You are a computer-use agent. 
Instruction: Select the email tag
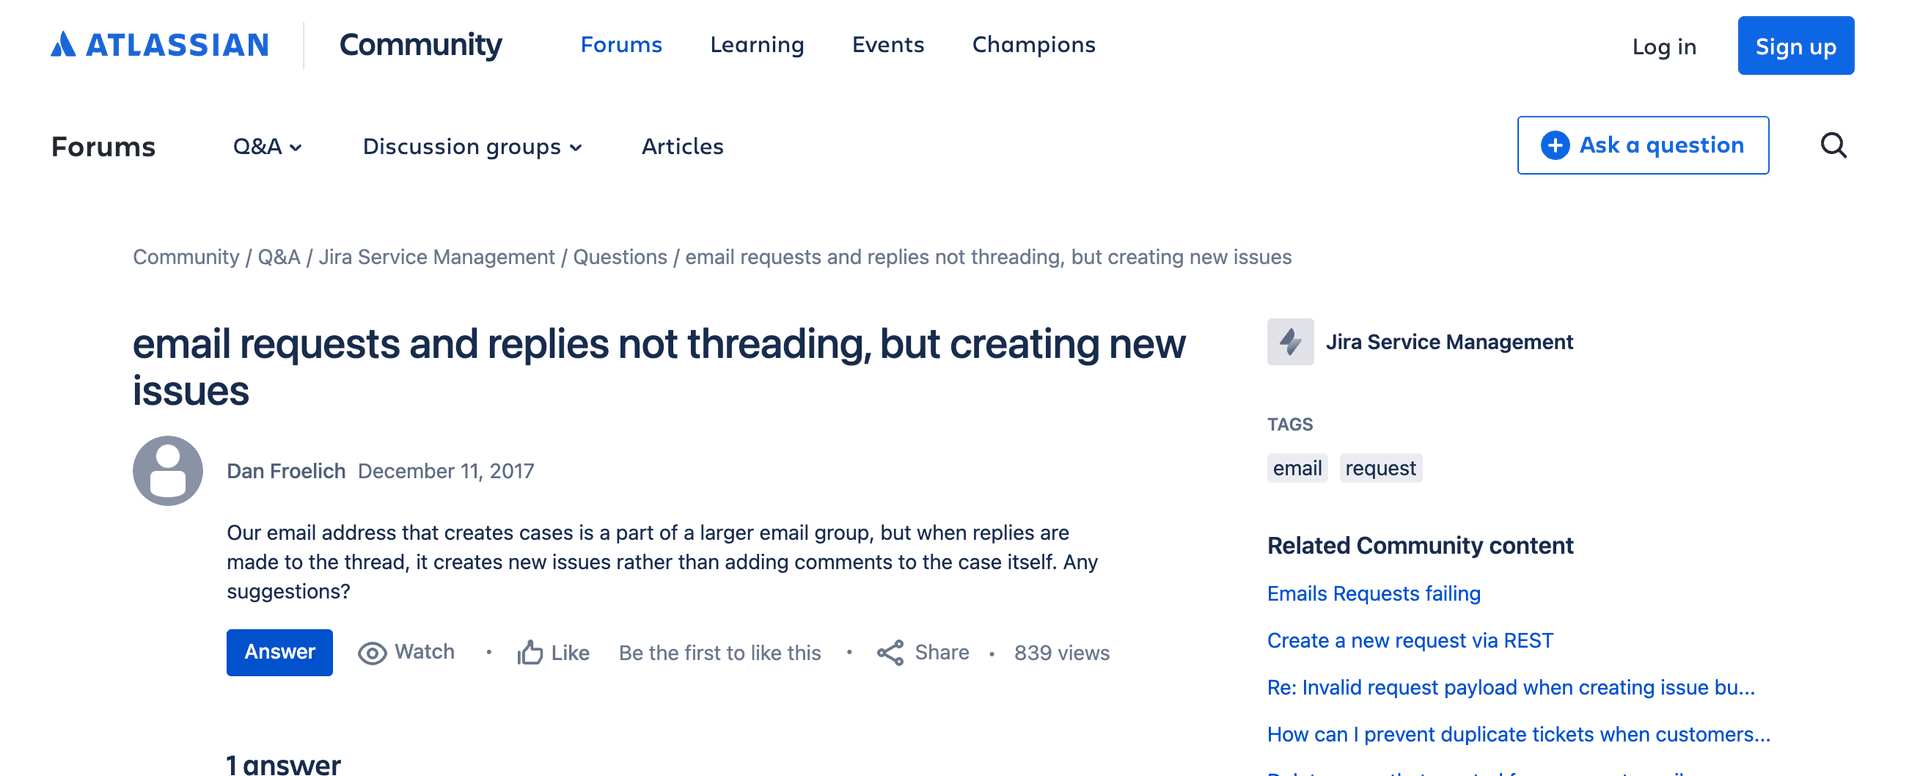tap(1297, 468)
